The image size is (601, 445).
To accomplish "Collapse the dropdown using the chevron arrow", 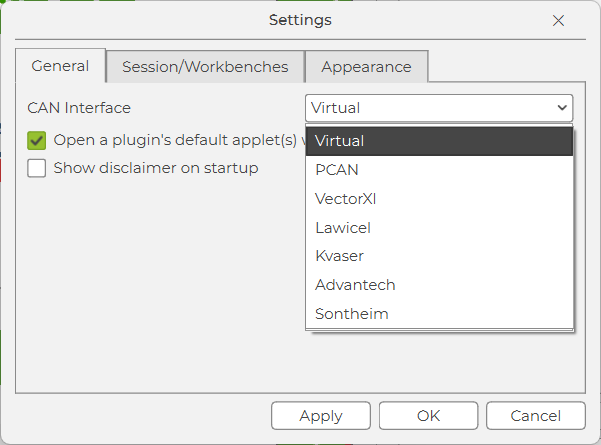I will [x=562, y=108].
